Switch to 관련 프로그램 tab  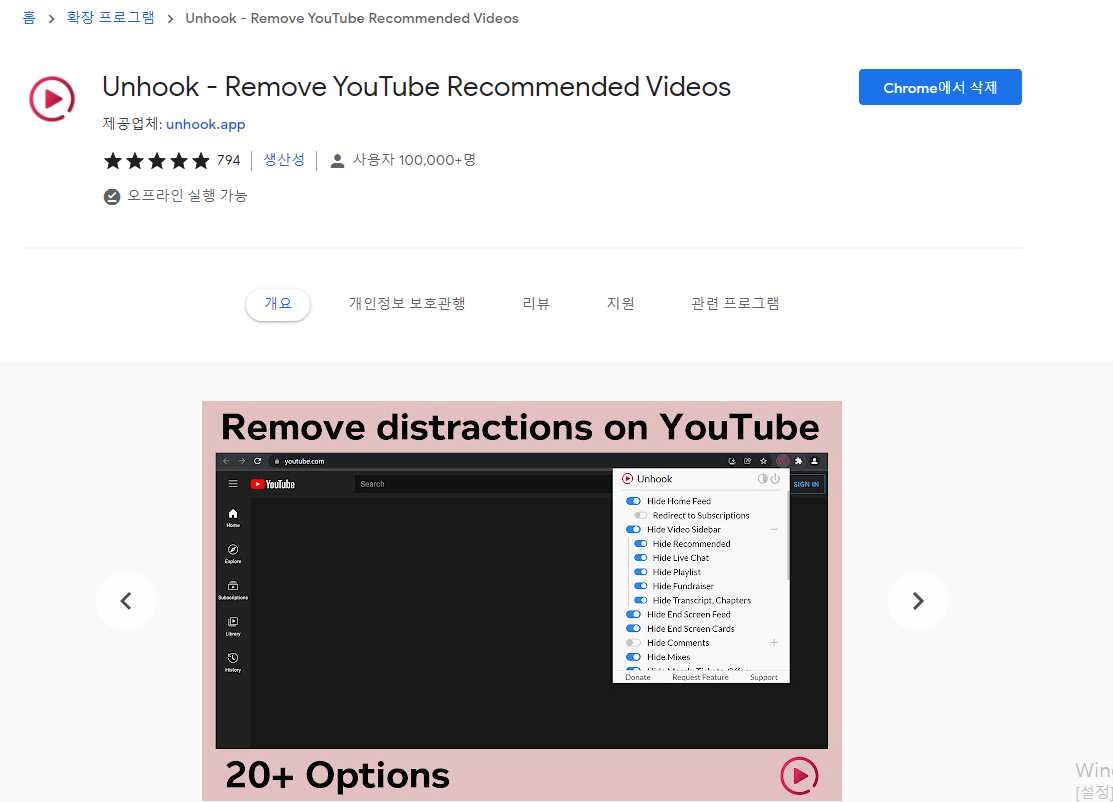coord(735,304)
